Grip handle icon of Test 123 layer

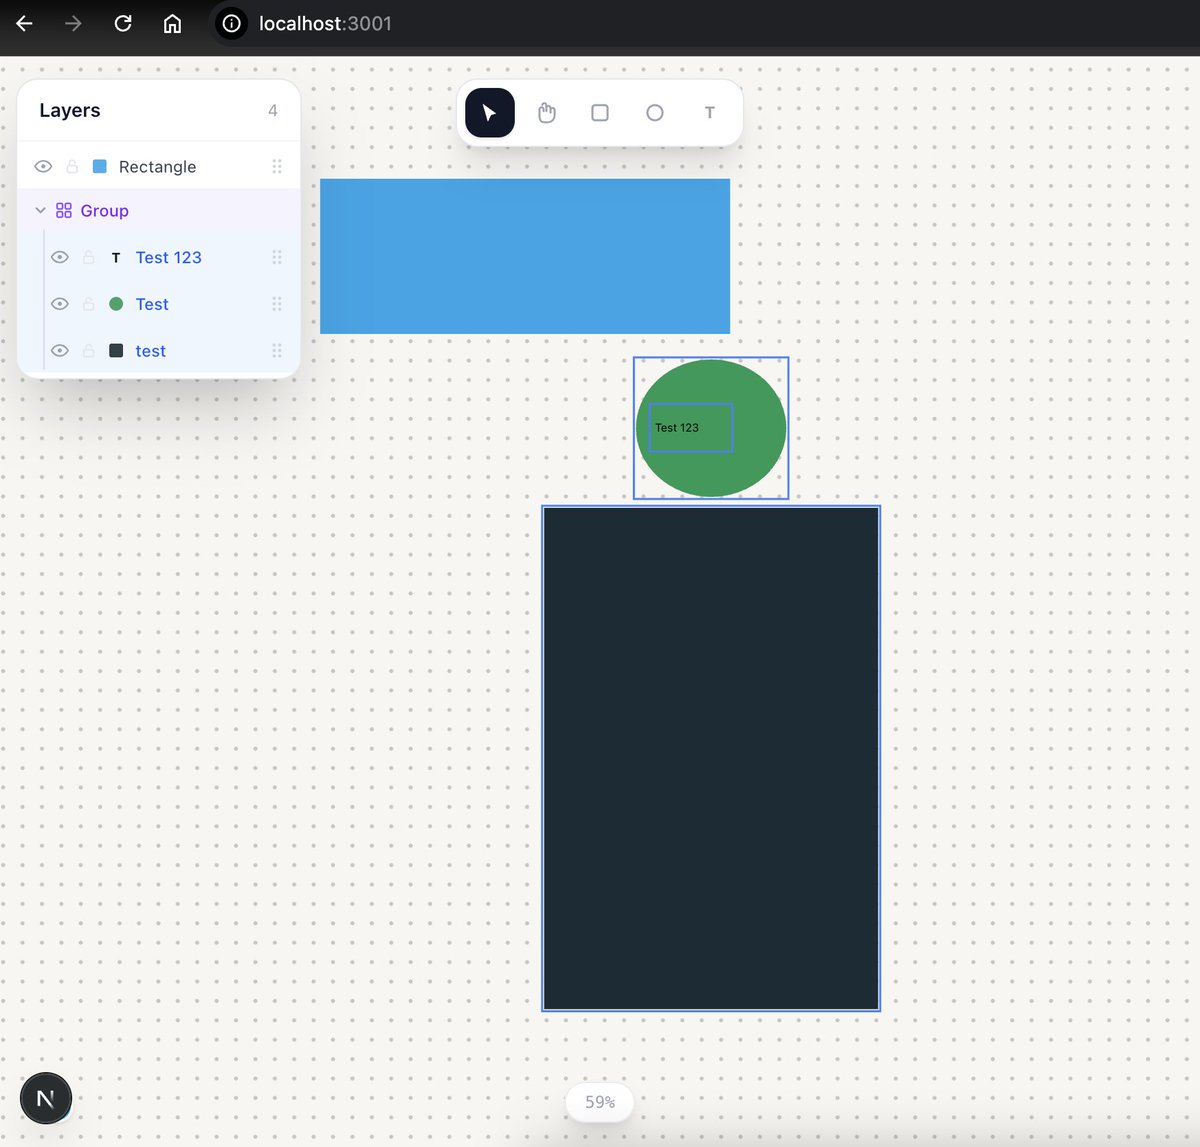[x=277, y=257]
